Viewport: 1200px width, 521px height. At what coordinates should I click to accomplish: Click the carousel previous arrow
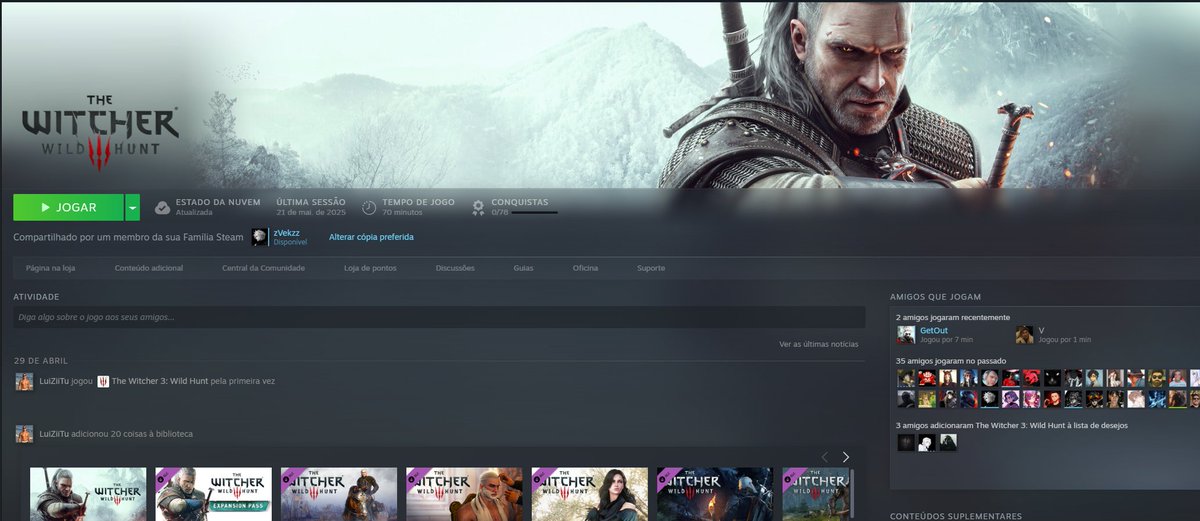[x=825, y=456]
